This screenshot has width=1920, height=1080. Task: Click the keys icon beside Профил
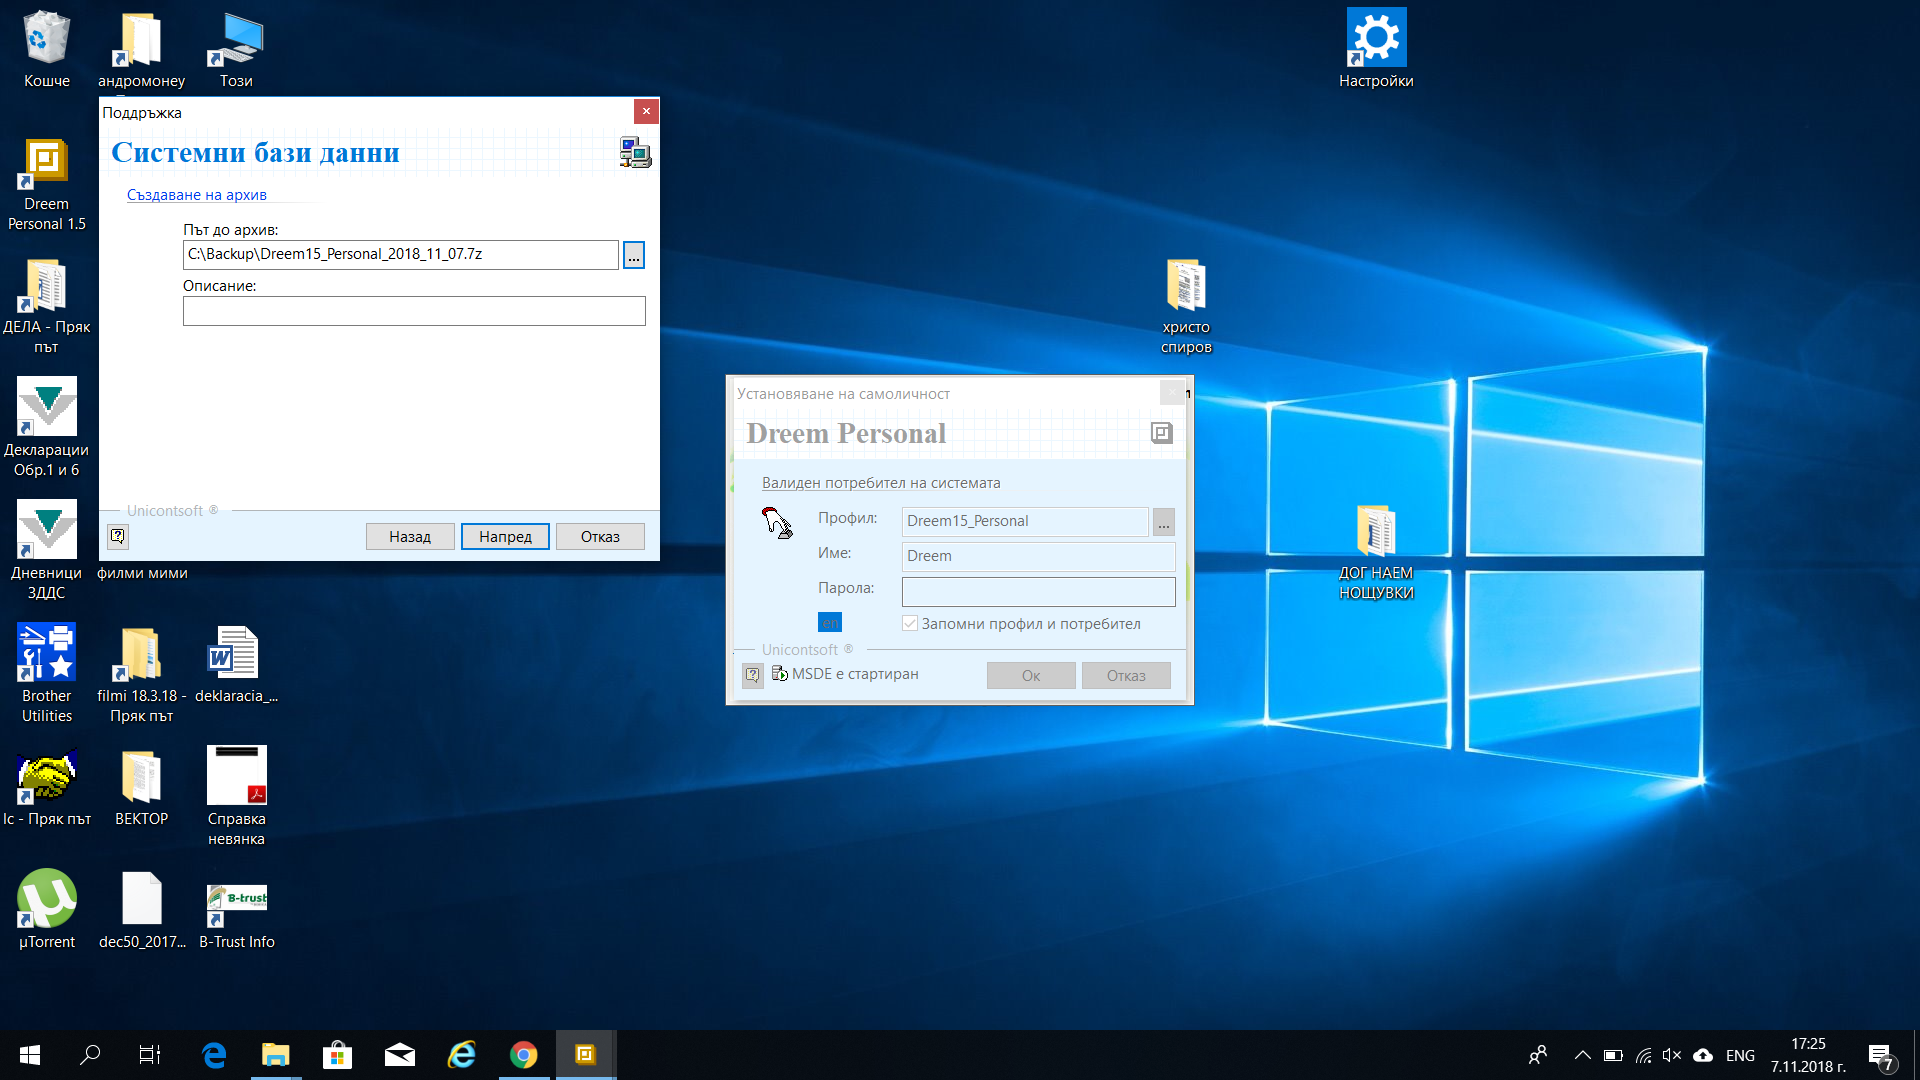click(x=777, y=522)
